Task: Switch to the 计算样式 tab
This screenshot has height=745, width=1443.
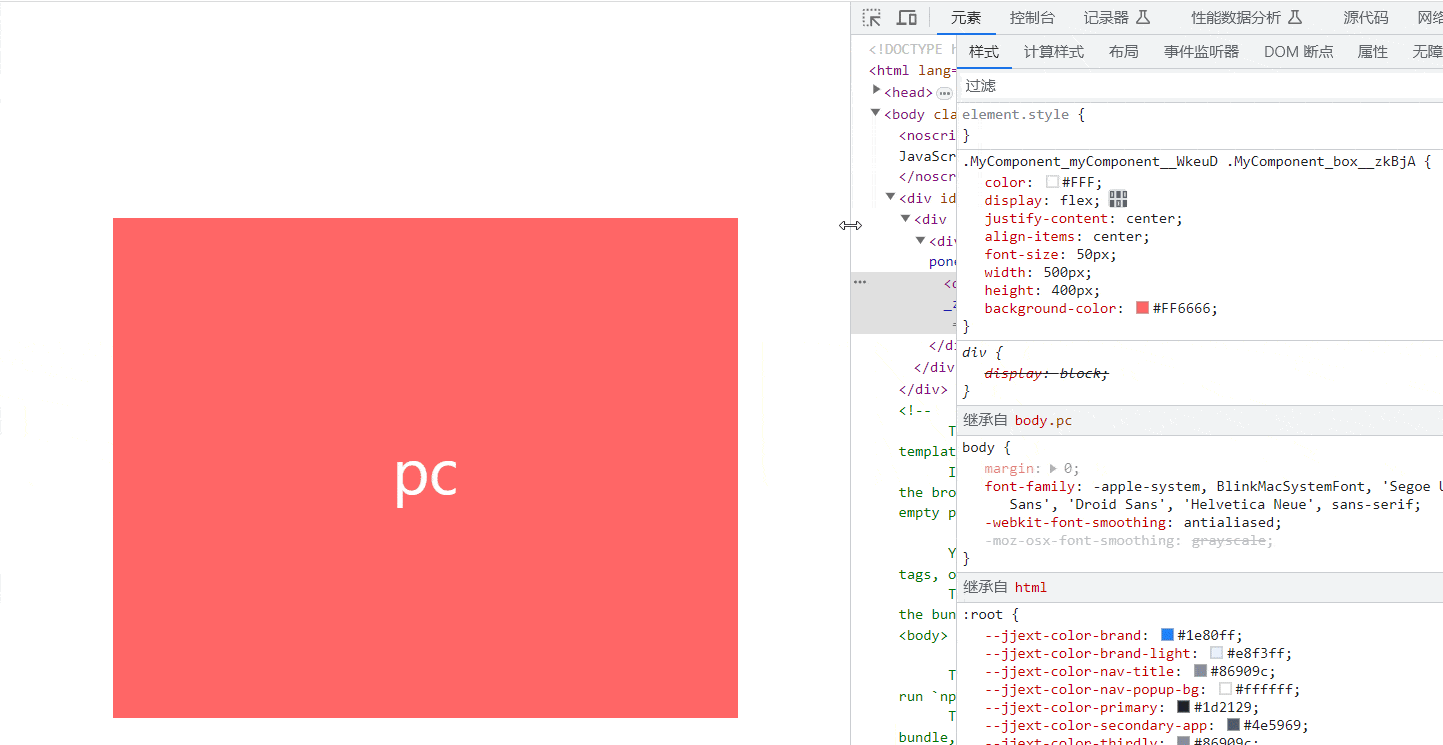Action: pyautogui.click(x=1054, y=52)
